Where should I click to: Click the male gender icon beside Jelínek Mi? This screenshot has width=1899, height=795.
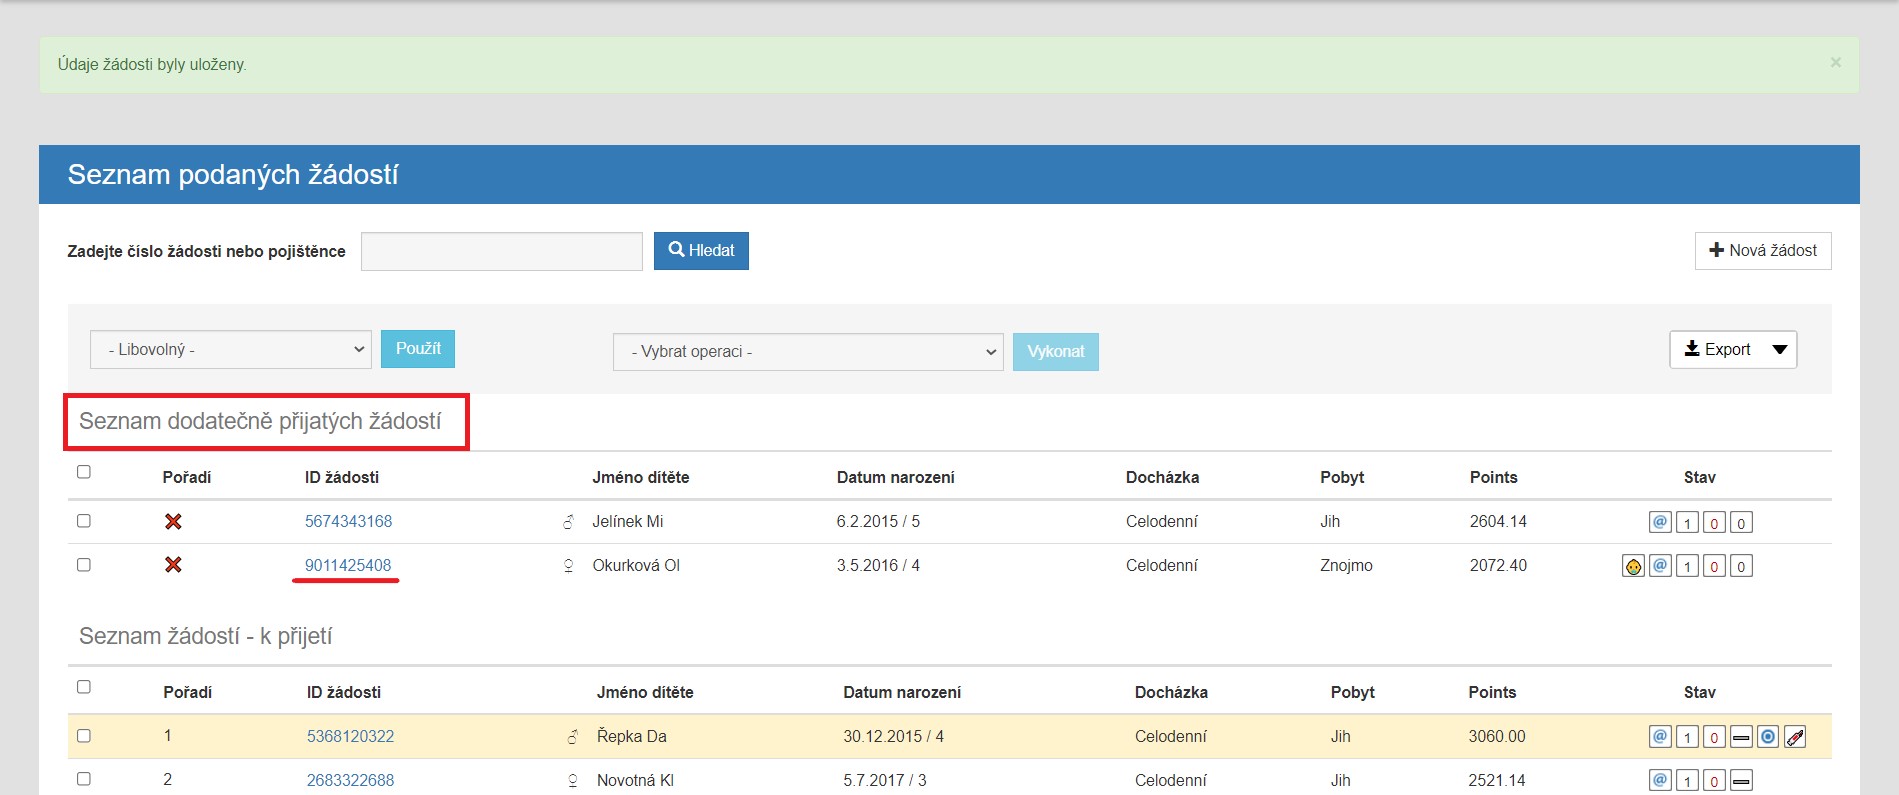coord(568,521)
